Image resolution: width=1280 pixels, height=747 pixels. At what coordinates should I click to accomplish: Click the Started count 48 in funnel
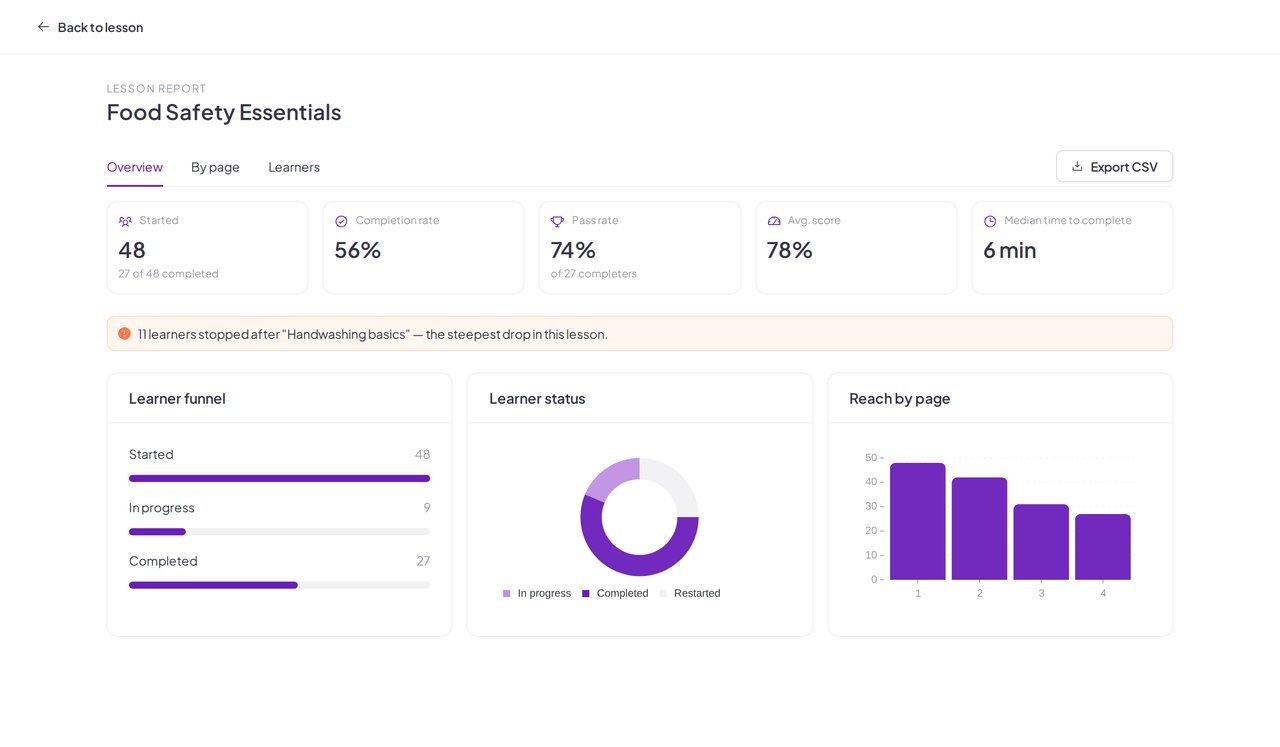(423, 454)
